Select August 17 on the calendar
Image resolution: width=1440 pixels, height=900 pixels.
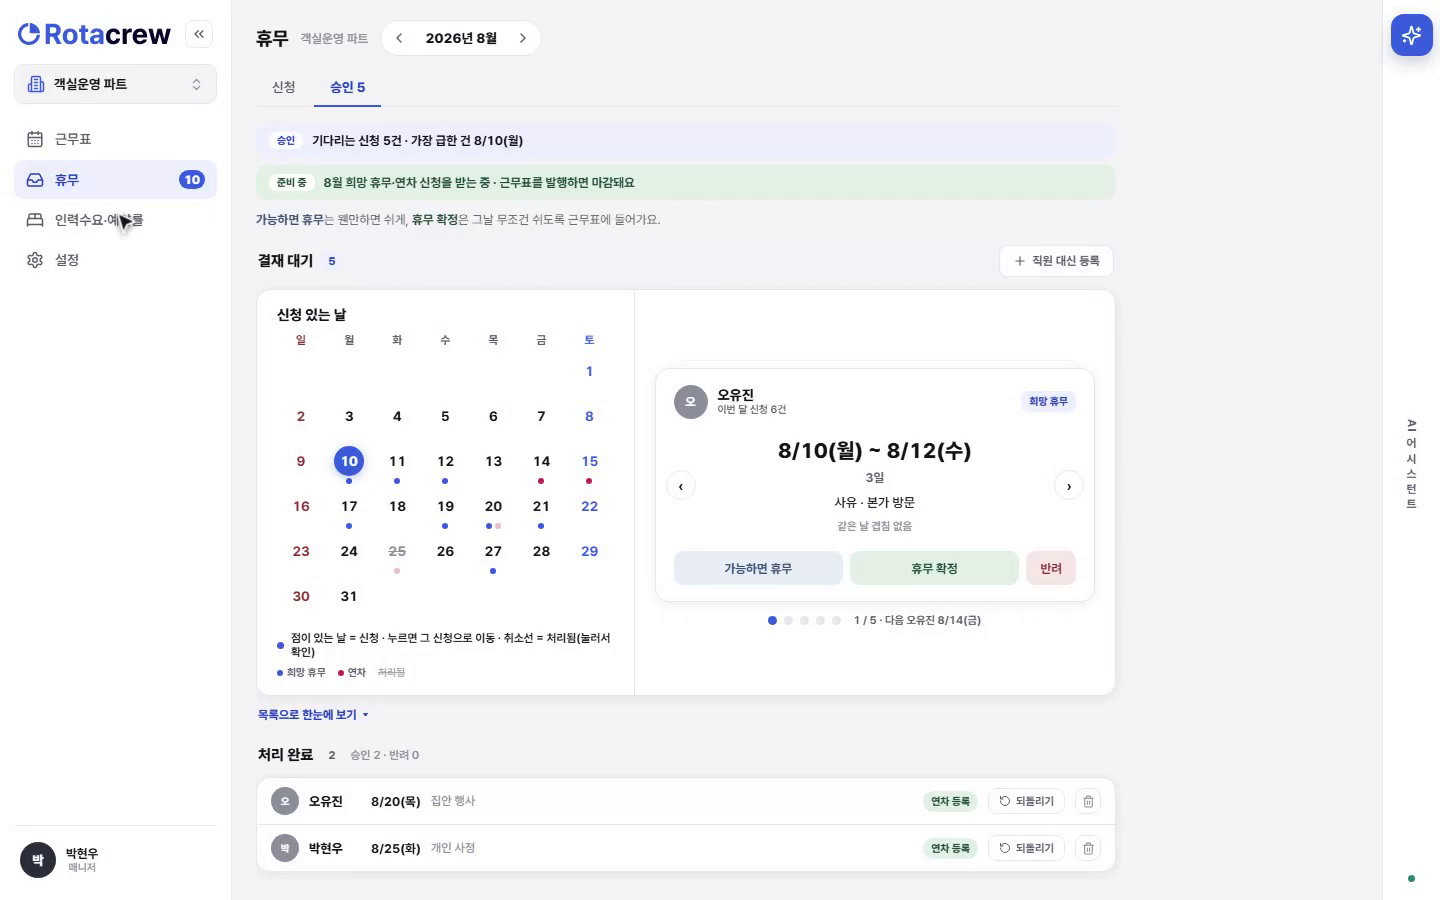349,506
